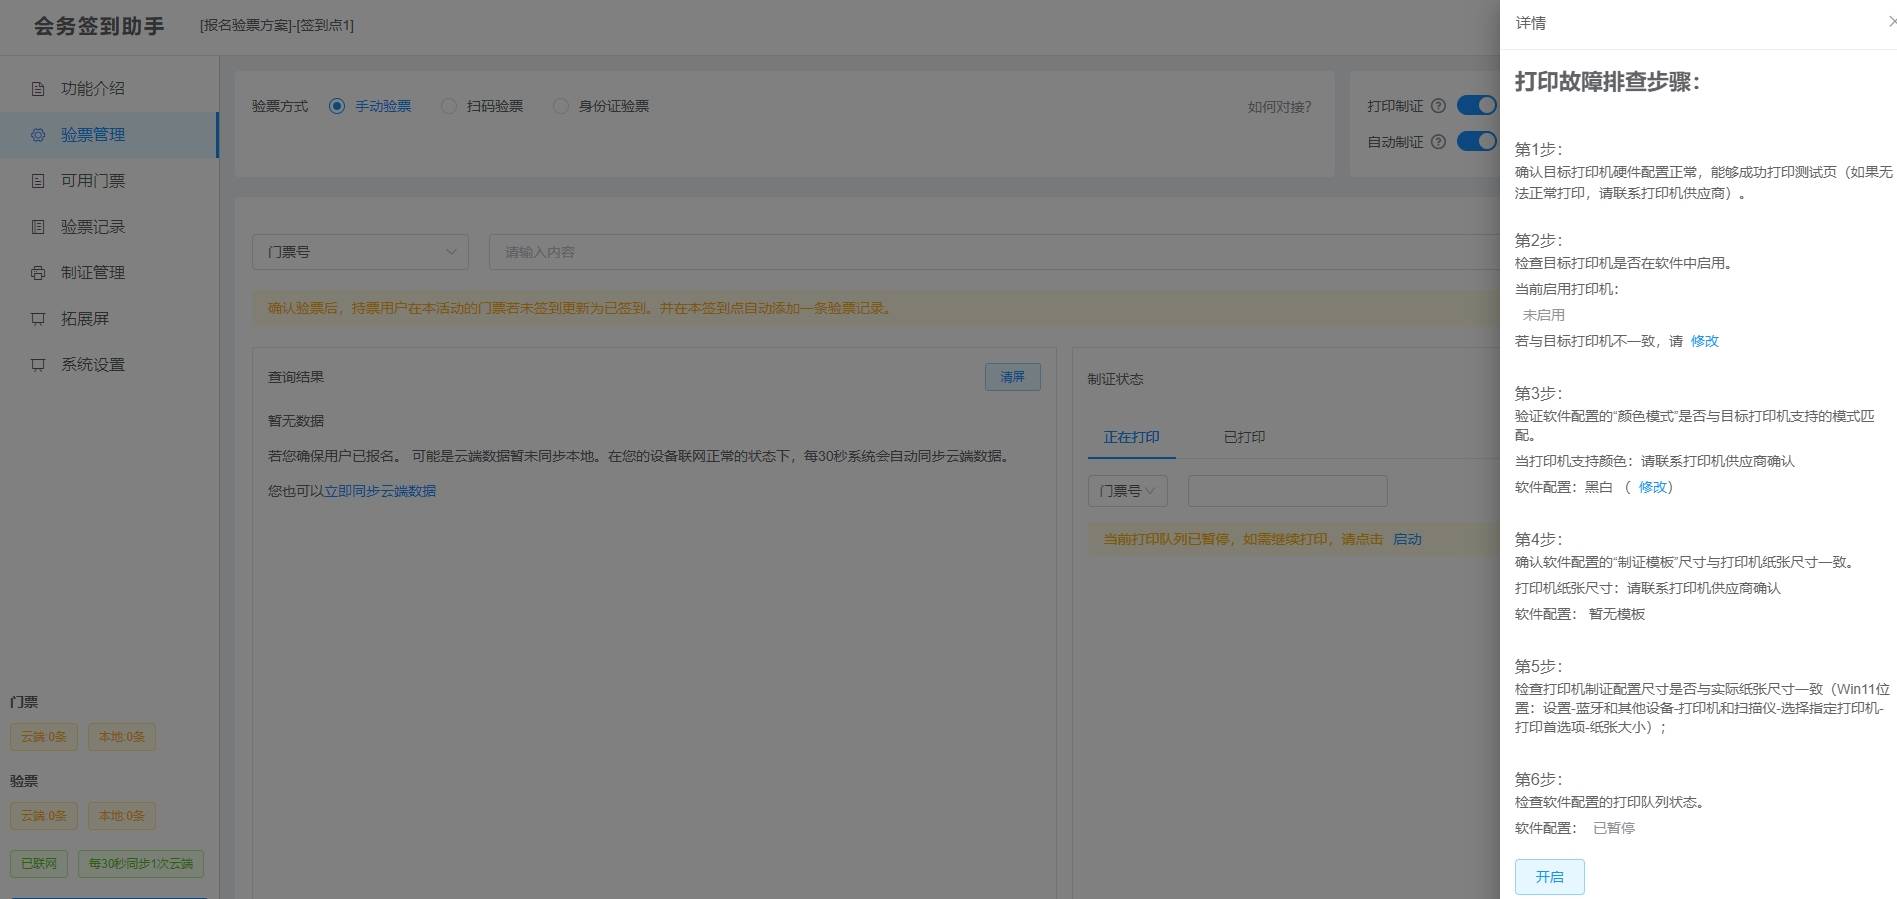Image resolution: width=1897 pixels, height=899 pixels.
Task: Click help icon next to 打印制证
Action: [x=1438, y=106]
